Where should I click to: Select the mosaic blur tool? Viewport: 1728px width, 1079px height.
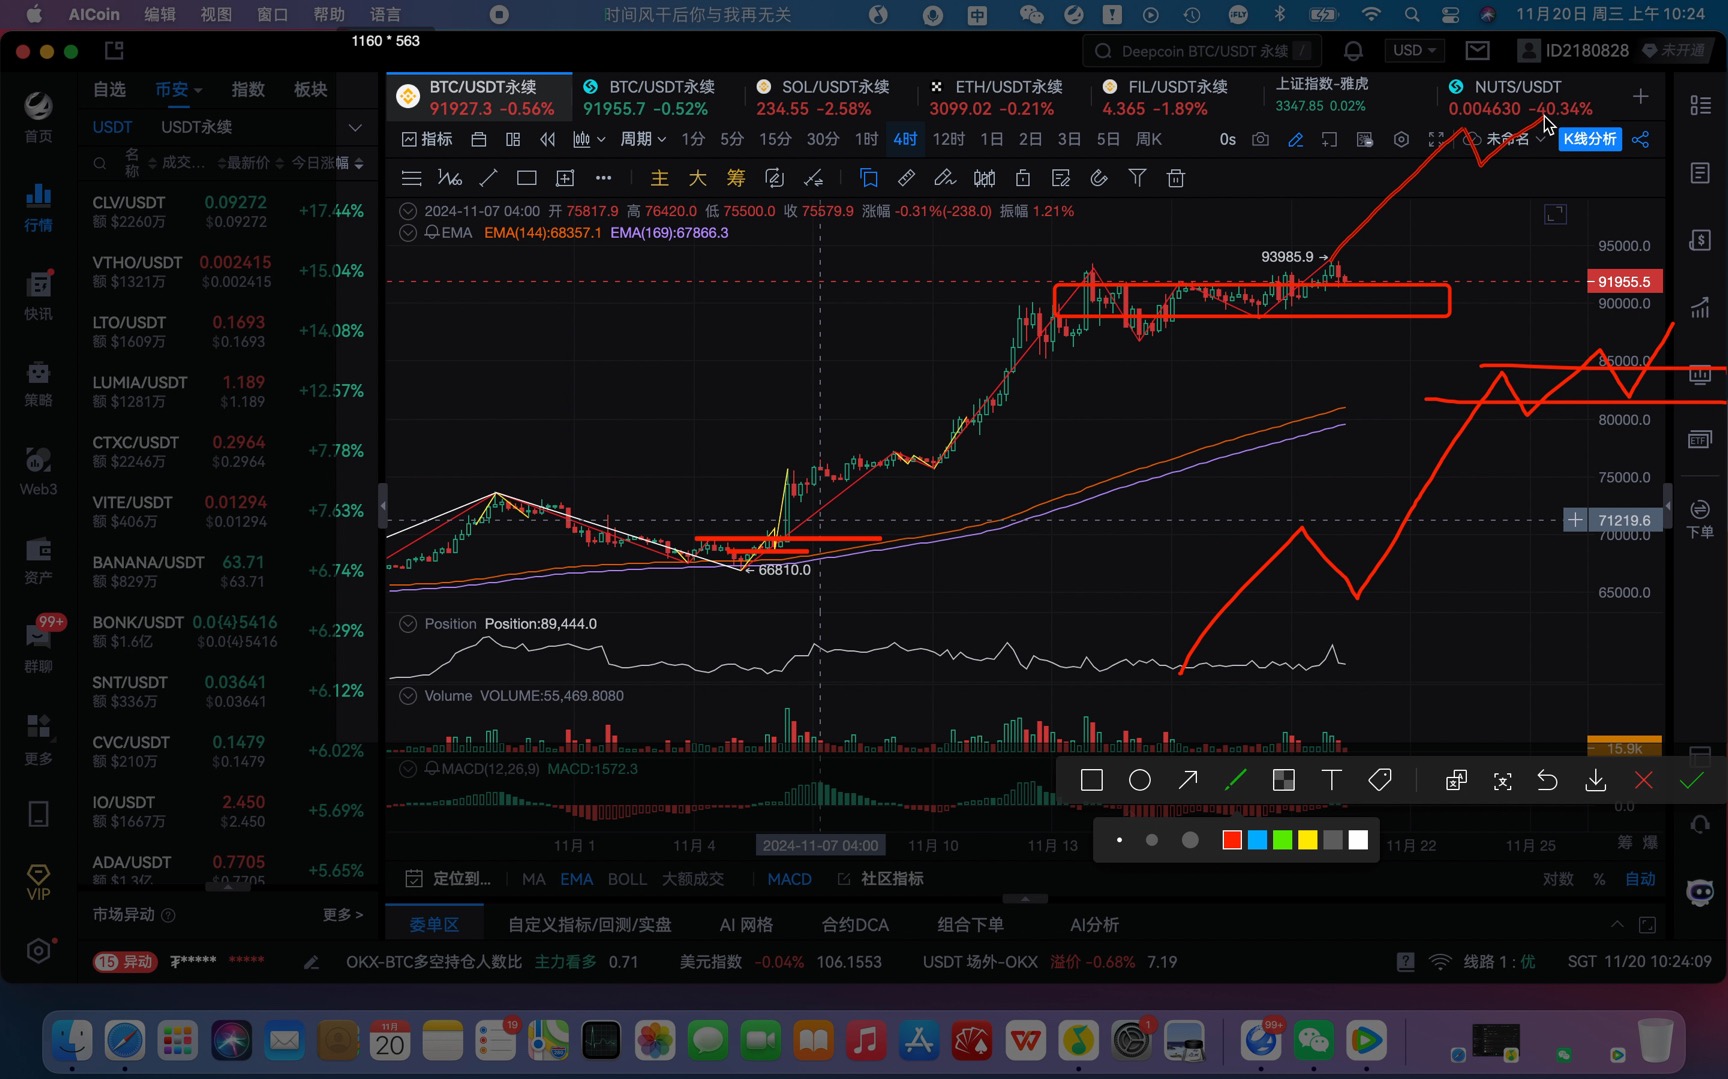(x=1283, y=780)
